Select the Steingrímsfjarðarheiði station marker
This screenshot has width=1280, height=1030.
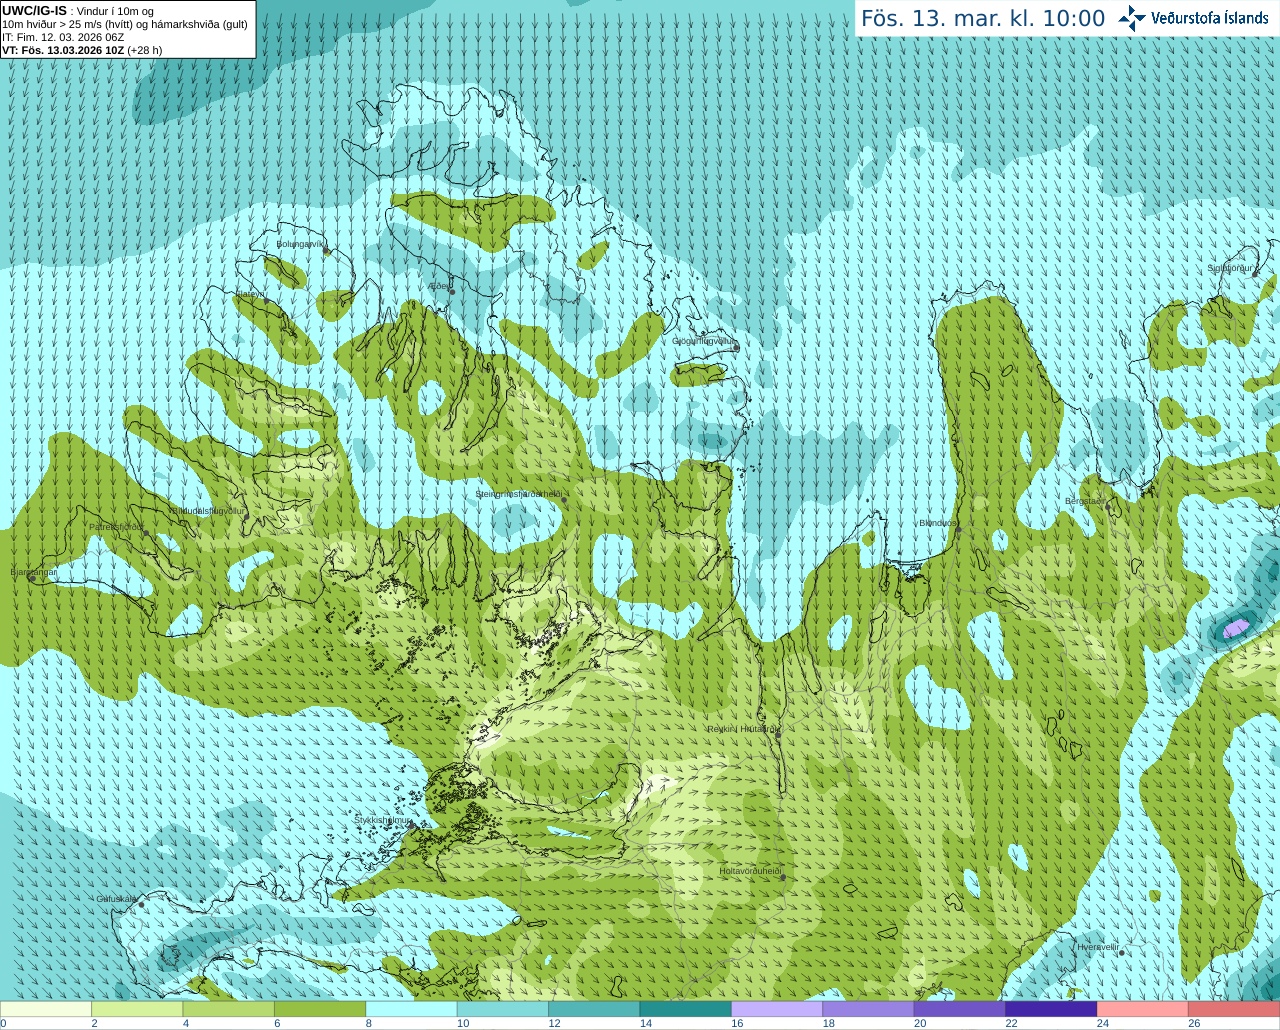click(564, 500)
